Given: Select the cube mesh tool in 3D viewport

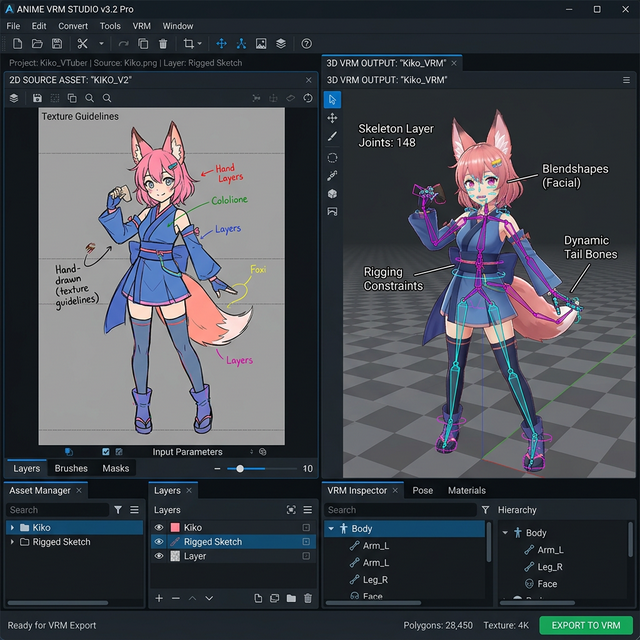Looking at the screenshot, I should [332, 193].
